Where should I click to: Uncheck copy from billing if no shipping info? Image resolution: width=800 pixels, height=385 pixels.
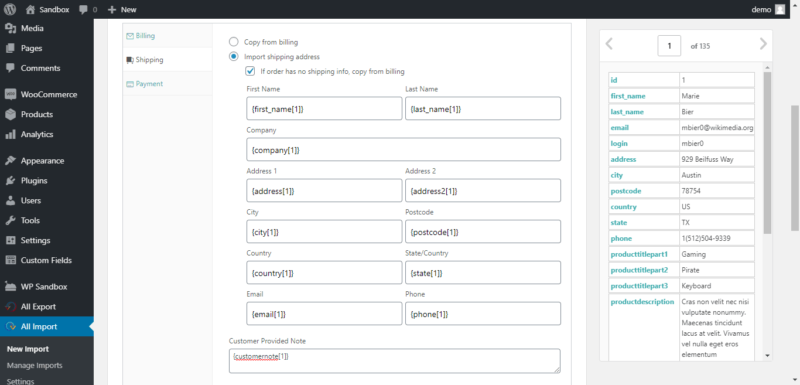point(251,71)
